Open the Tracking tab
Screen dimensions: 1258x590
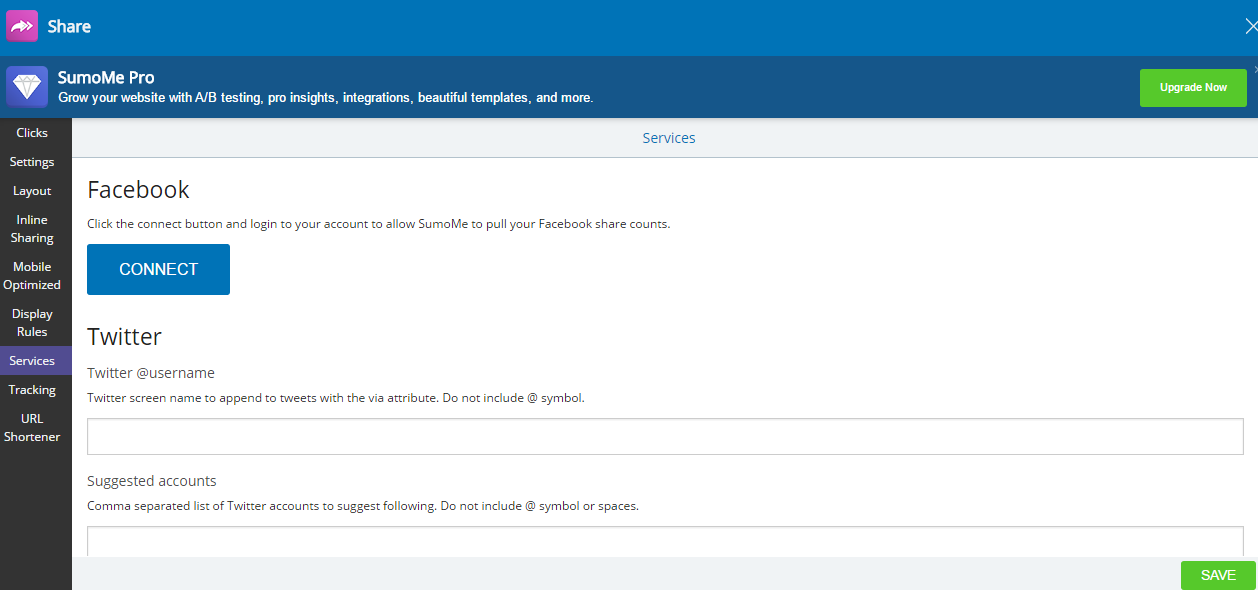(x=32, y=390)
